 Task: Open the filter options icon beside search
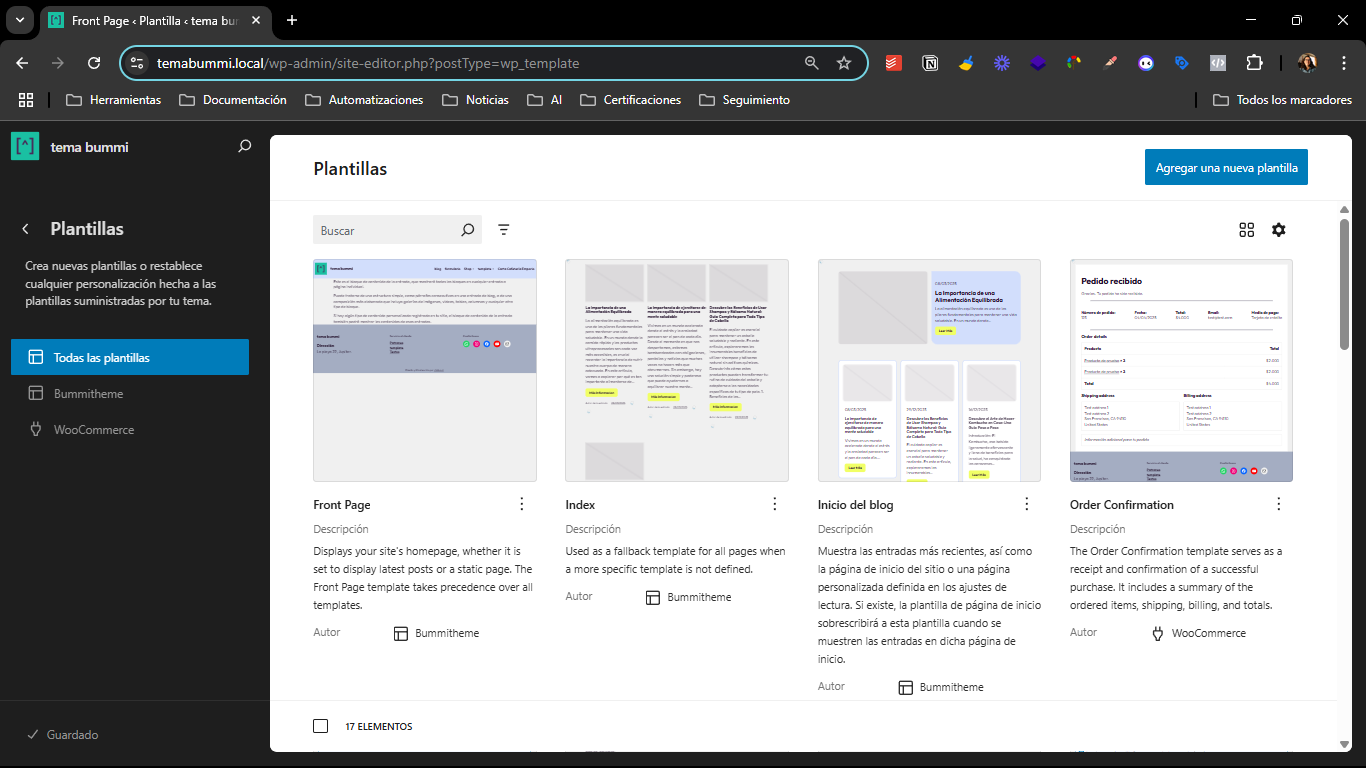[x=504, y=230]
